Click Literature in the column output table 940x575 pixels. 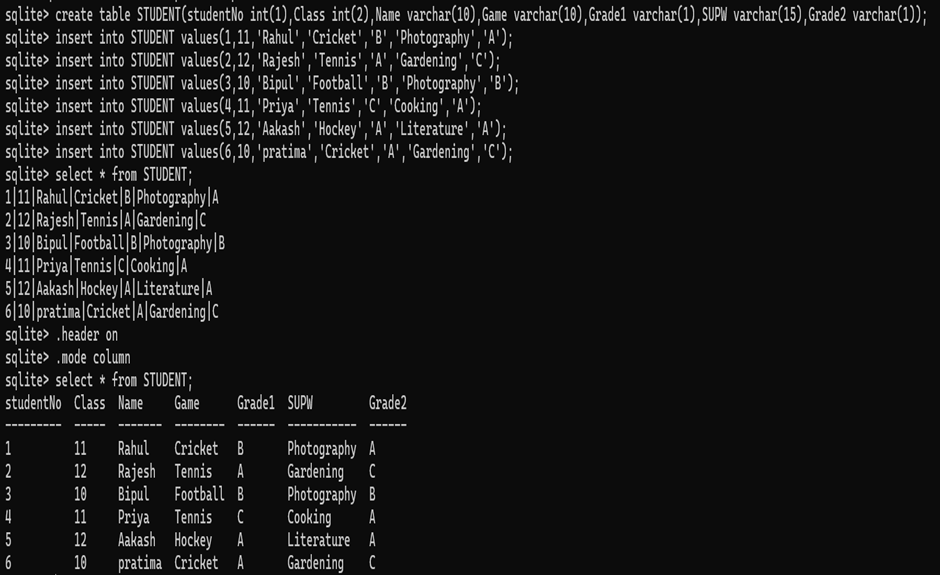click(318, 540)
